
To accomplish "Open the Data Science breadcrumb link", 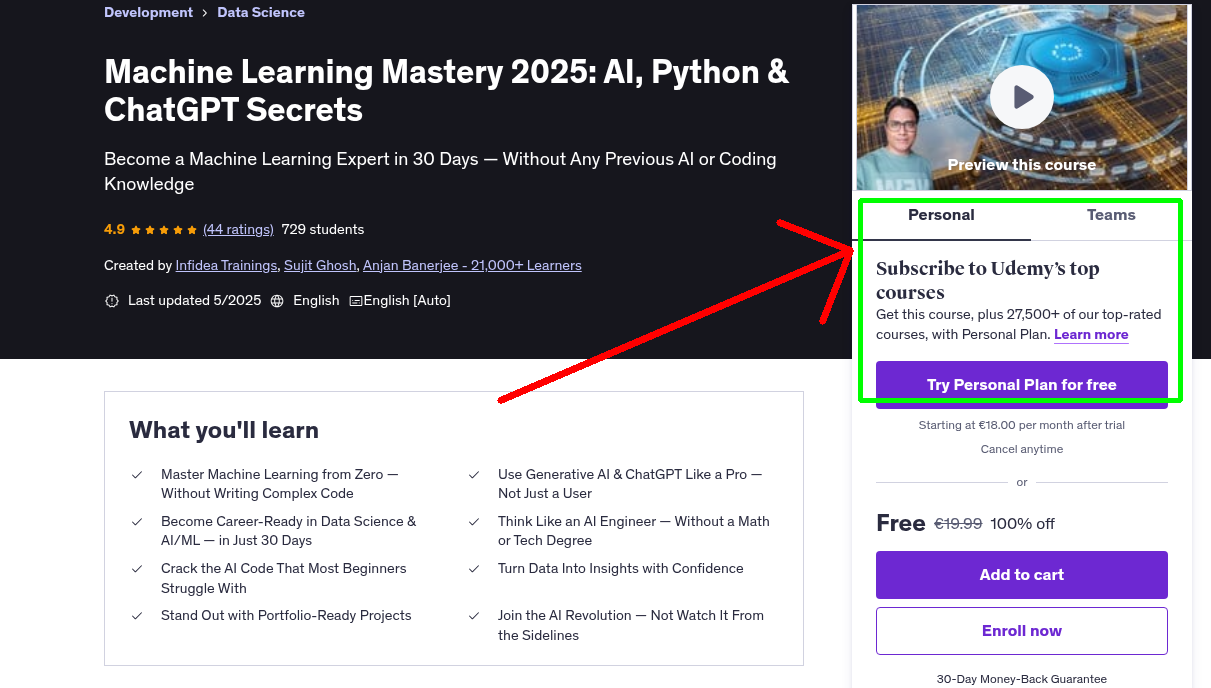I will coord(261,12).
